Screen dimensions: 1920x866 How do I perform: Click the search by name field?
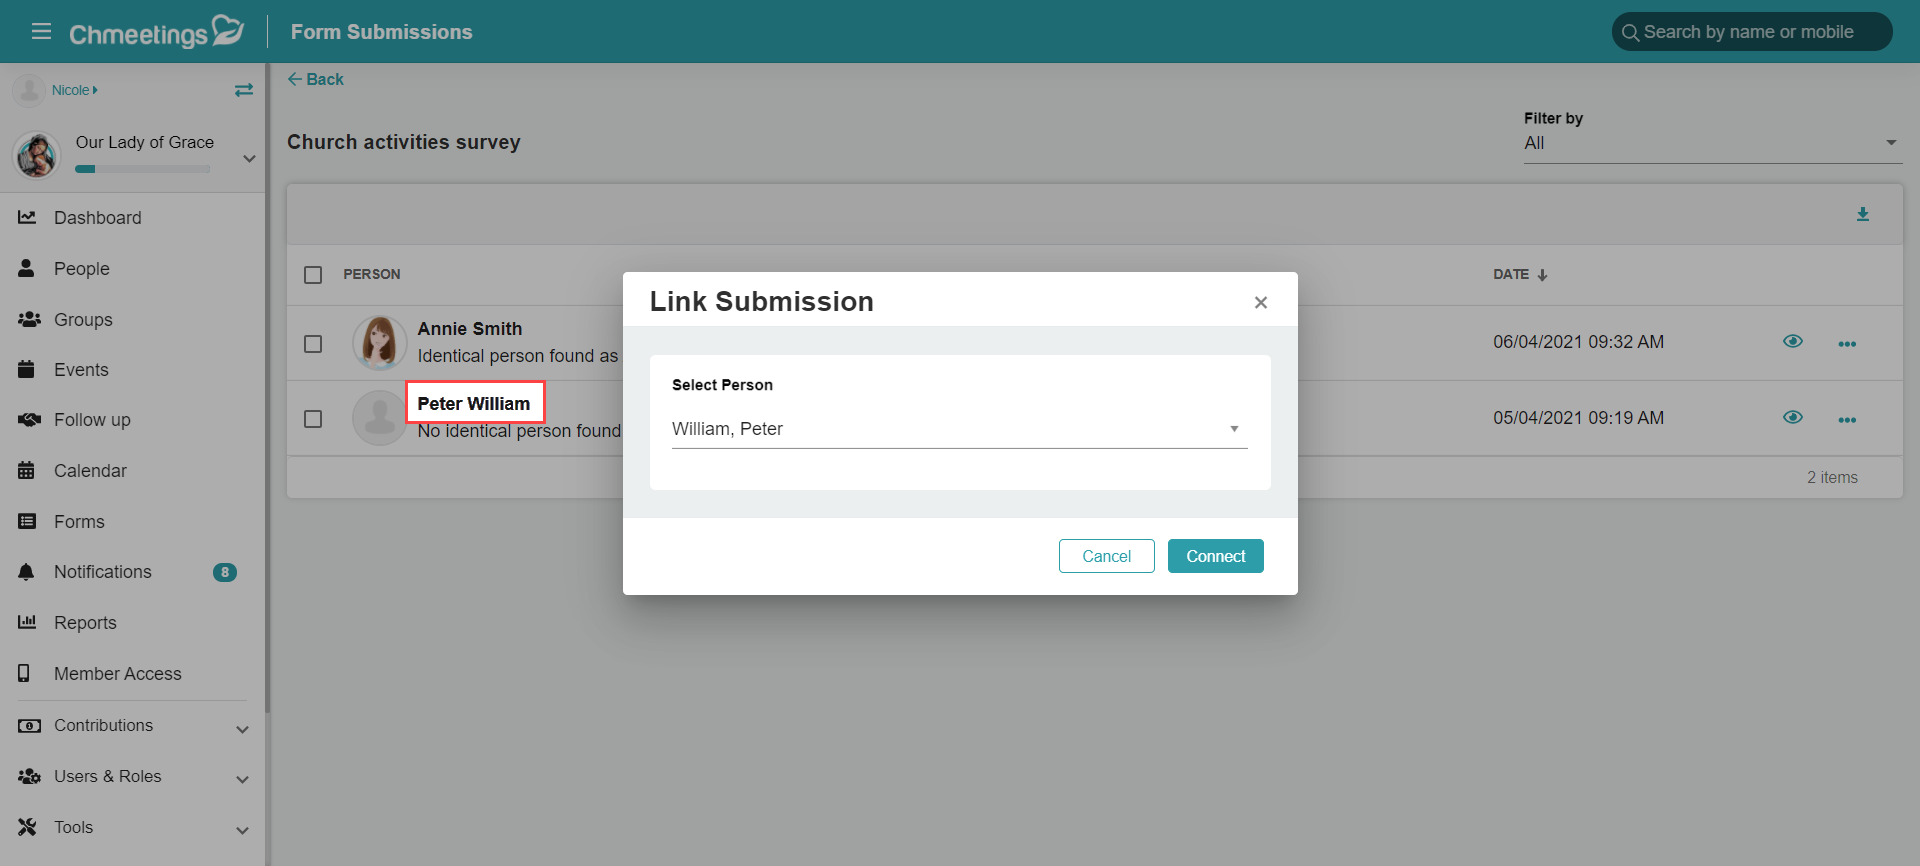pyautogui.click(x=1752, y=32)
